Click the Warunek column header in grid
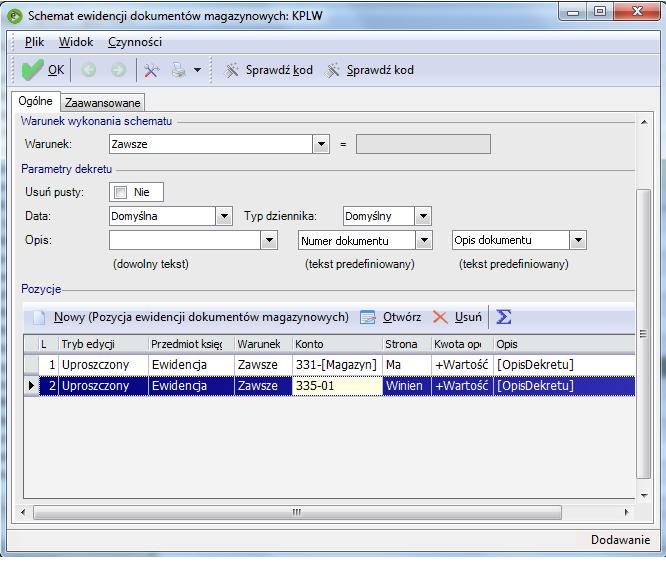This screenshot has height=579, width=666. click(263, 344)
